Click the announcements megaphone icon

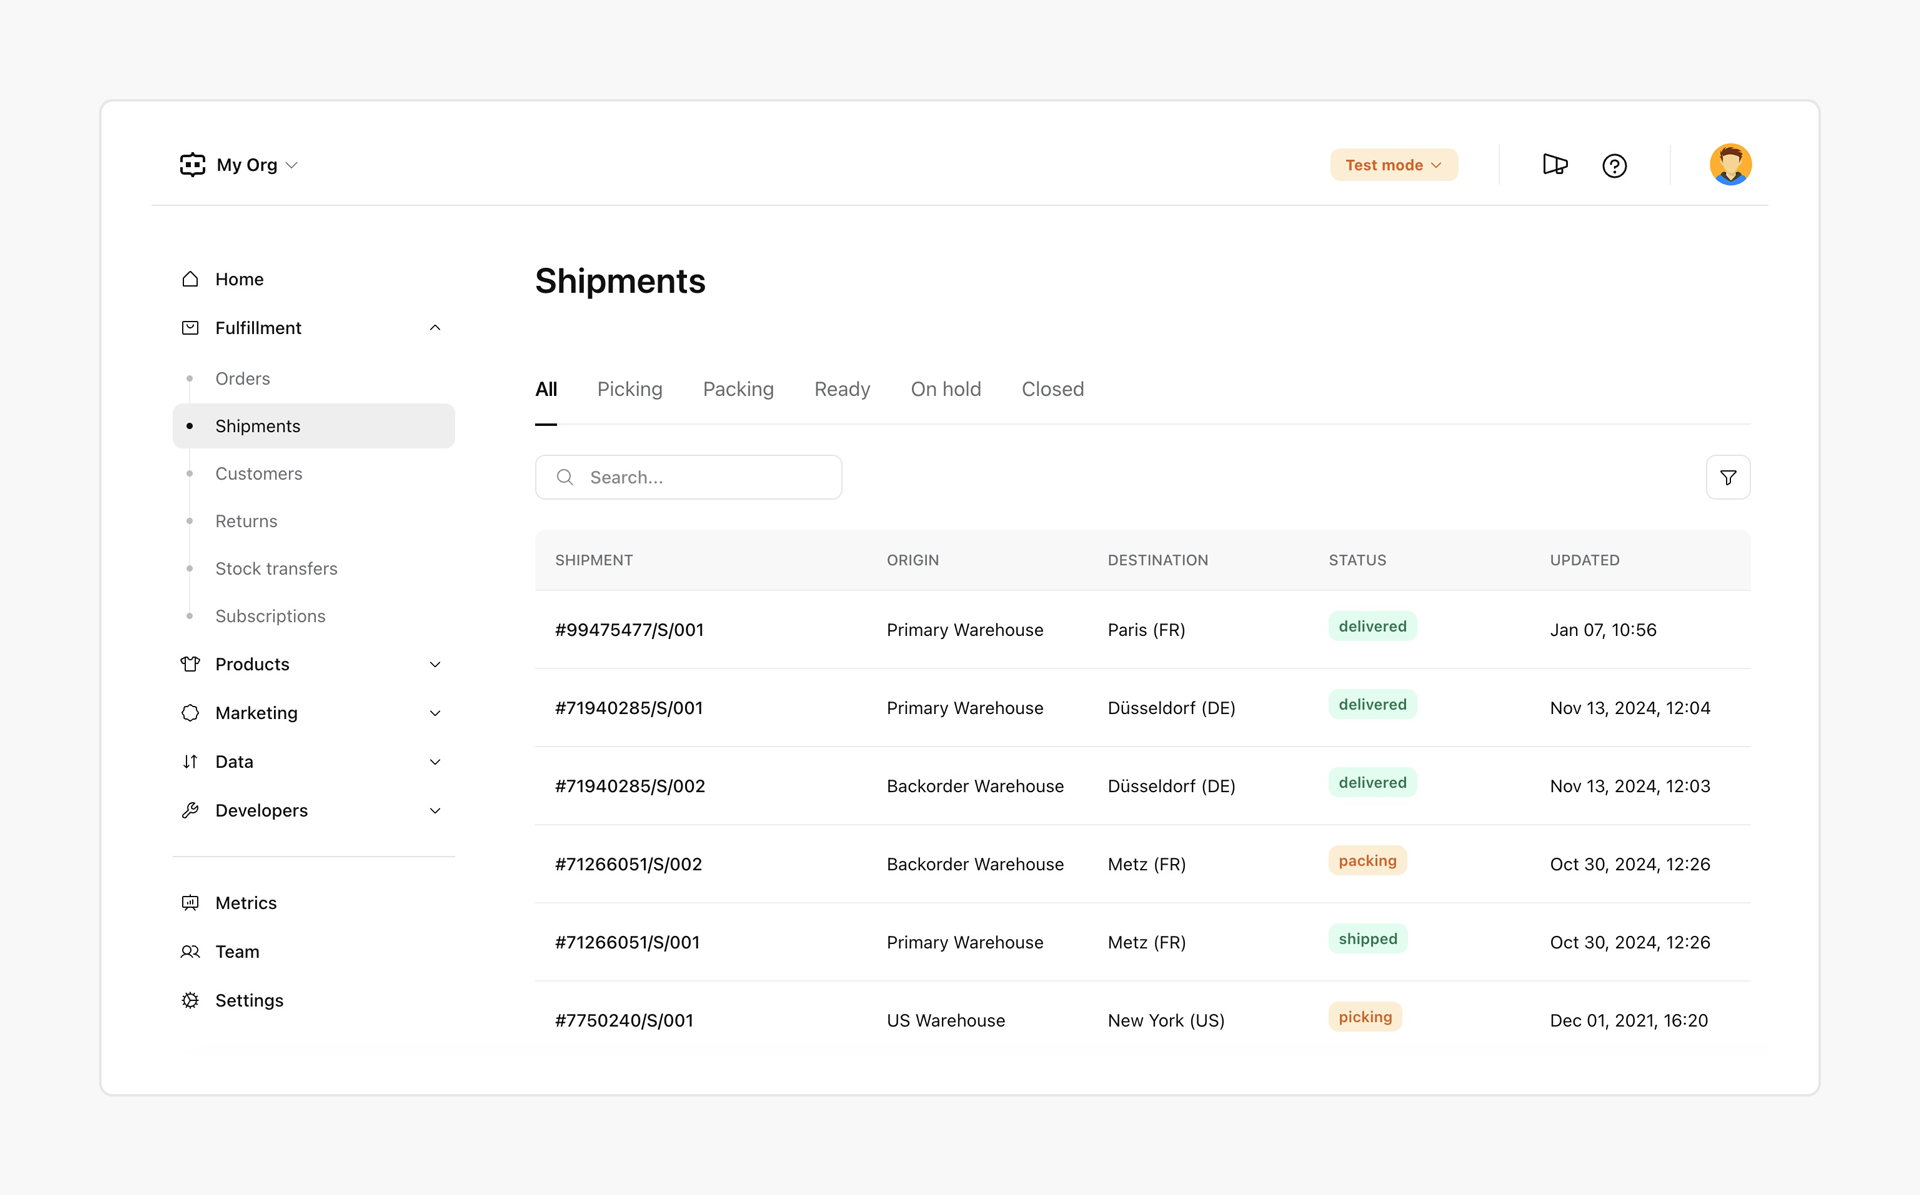(1555, 165)
